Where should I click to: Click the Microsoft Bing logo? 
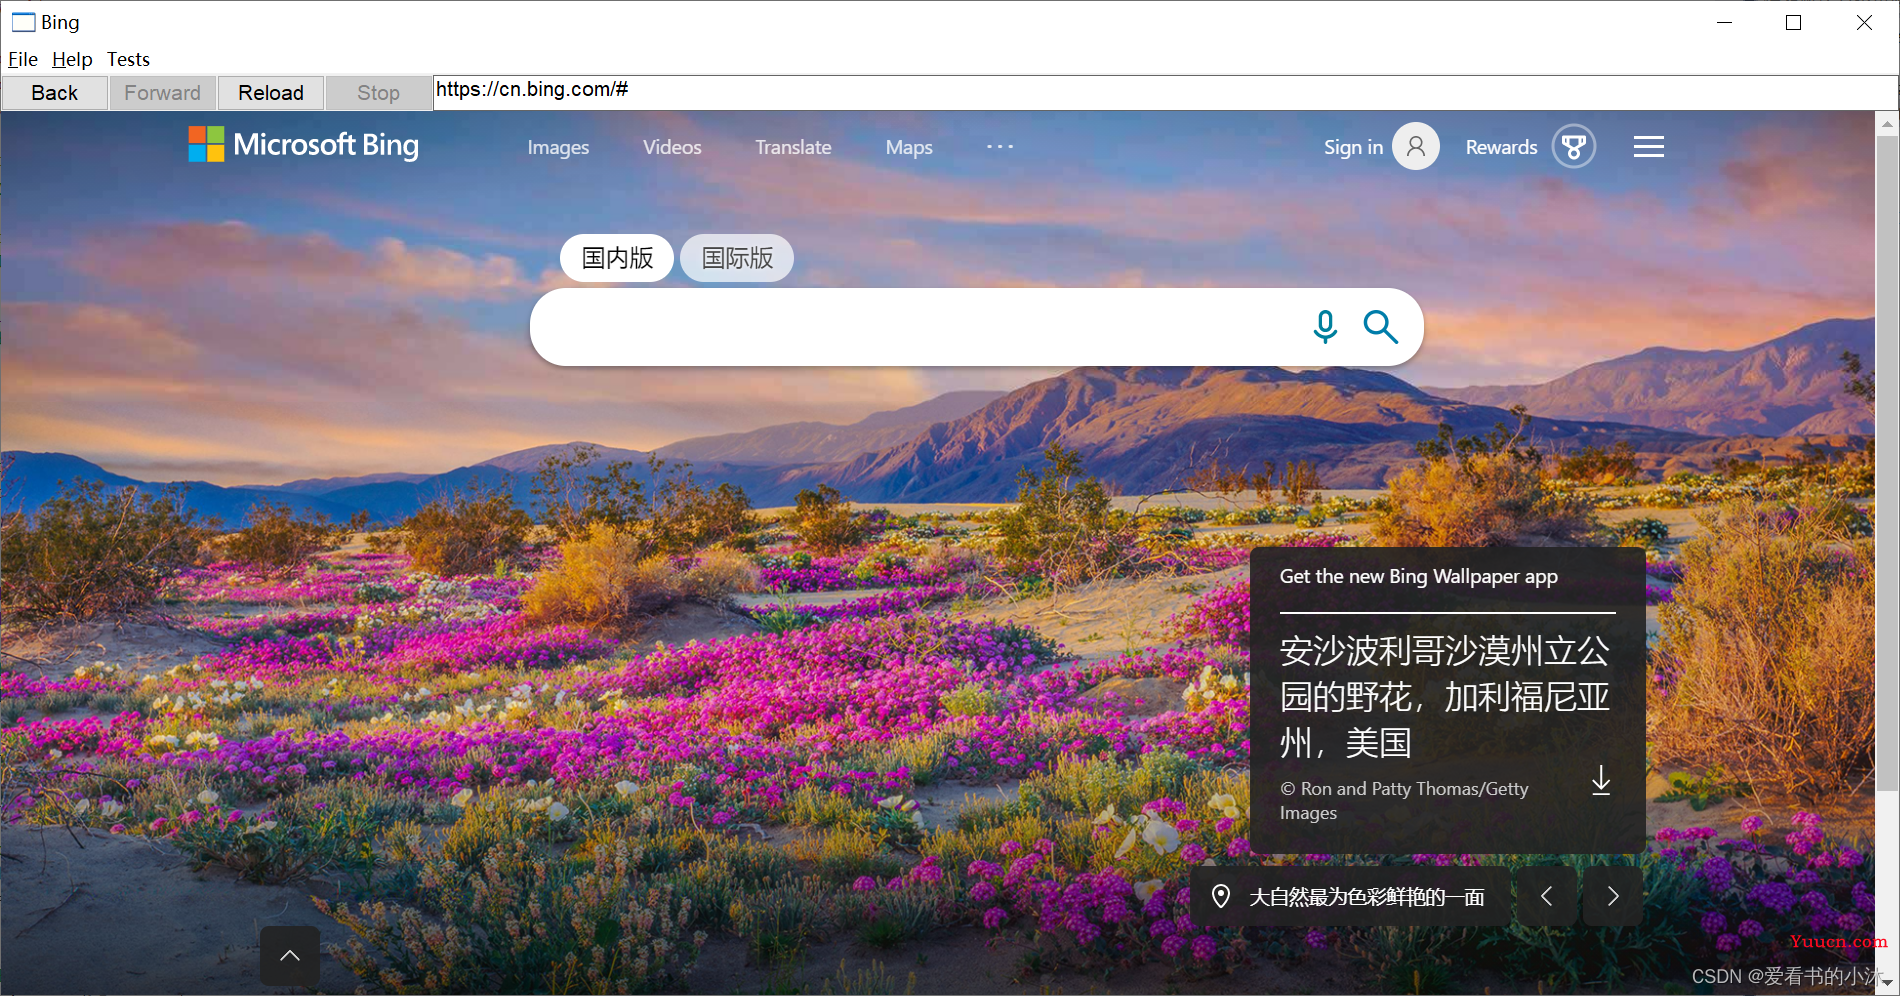[x=304, y=145]
